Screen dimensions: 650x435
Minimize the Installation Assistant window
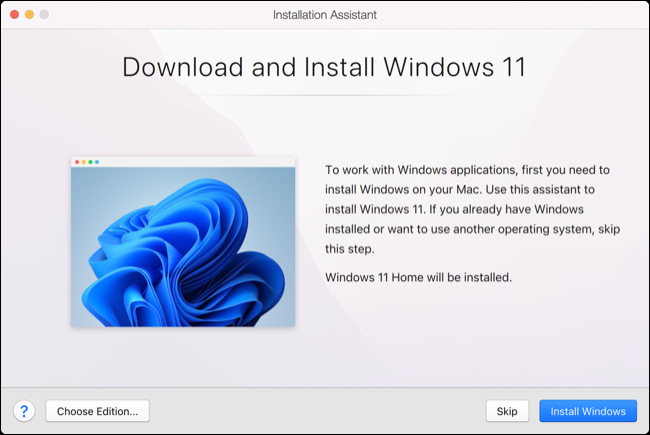click(29, 15)
